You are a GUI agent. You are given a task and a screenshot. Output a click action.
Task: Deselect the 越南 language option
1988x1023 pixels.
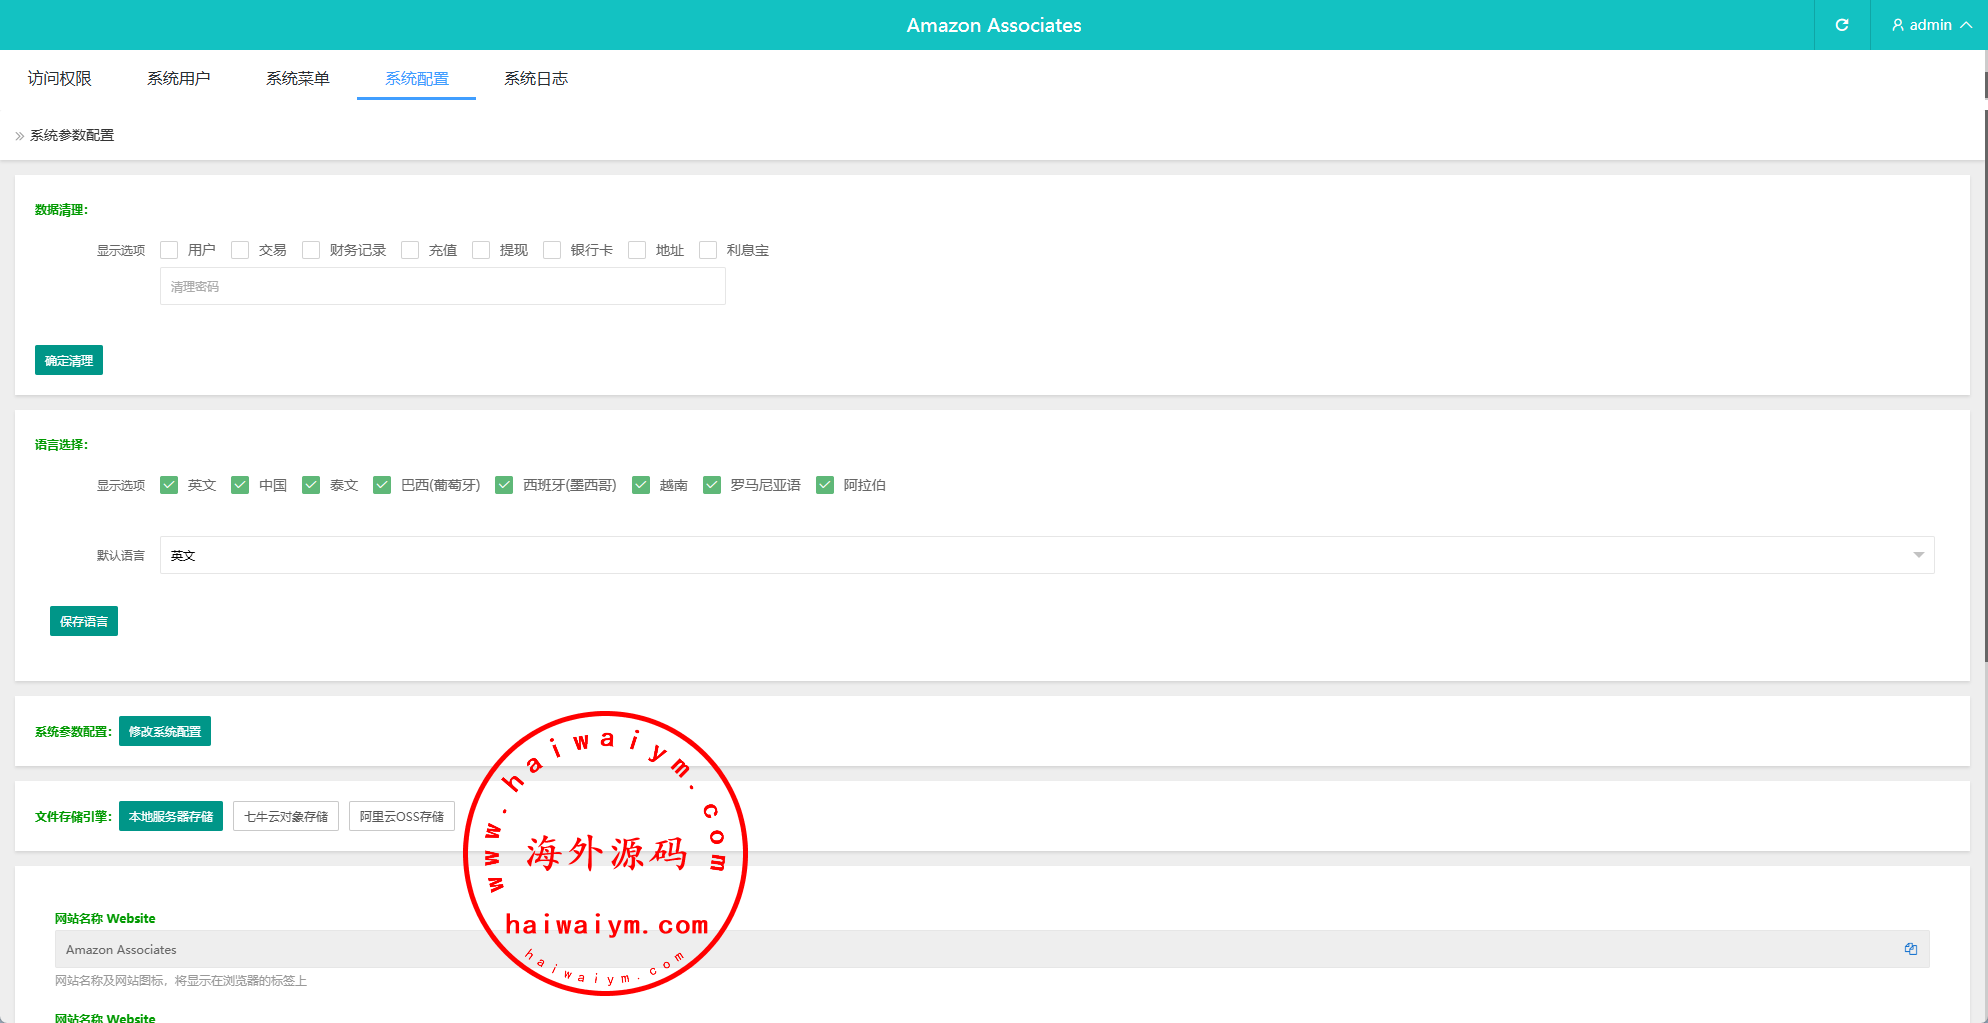pos(641,485)
